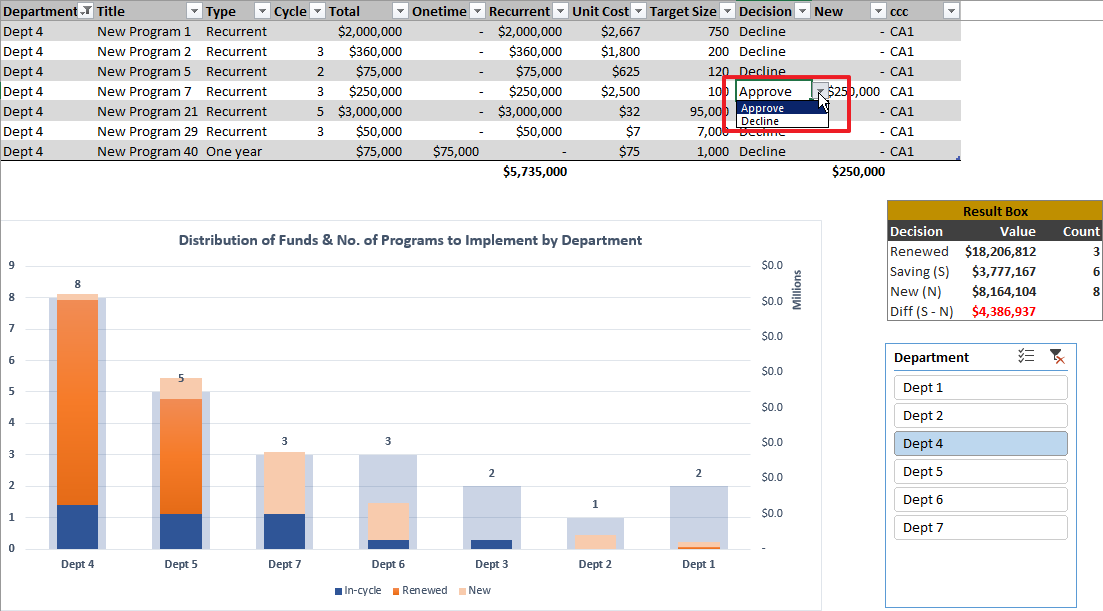Select Dept 1 in the slicer
1103x611 pixels.
(x=980, y=388)
